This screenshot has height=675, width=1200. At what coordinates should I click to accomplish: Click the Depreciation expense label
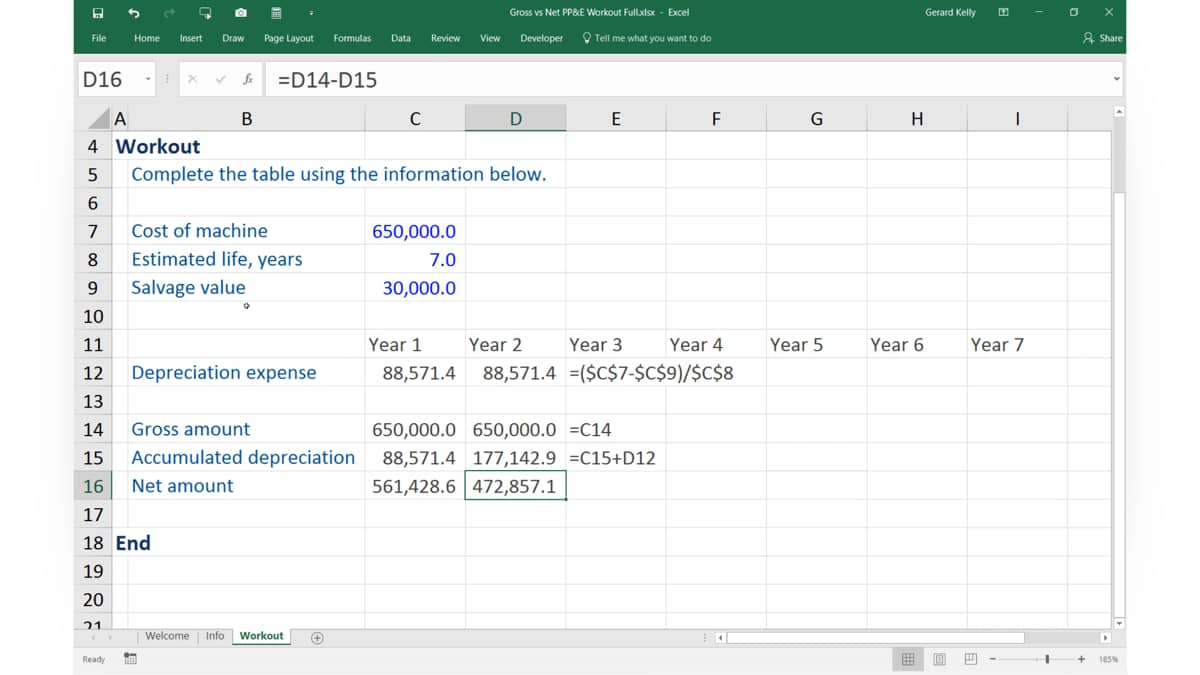224,373
